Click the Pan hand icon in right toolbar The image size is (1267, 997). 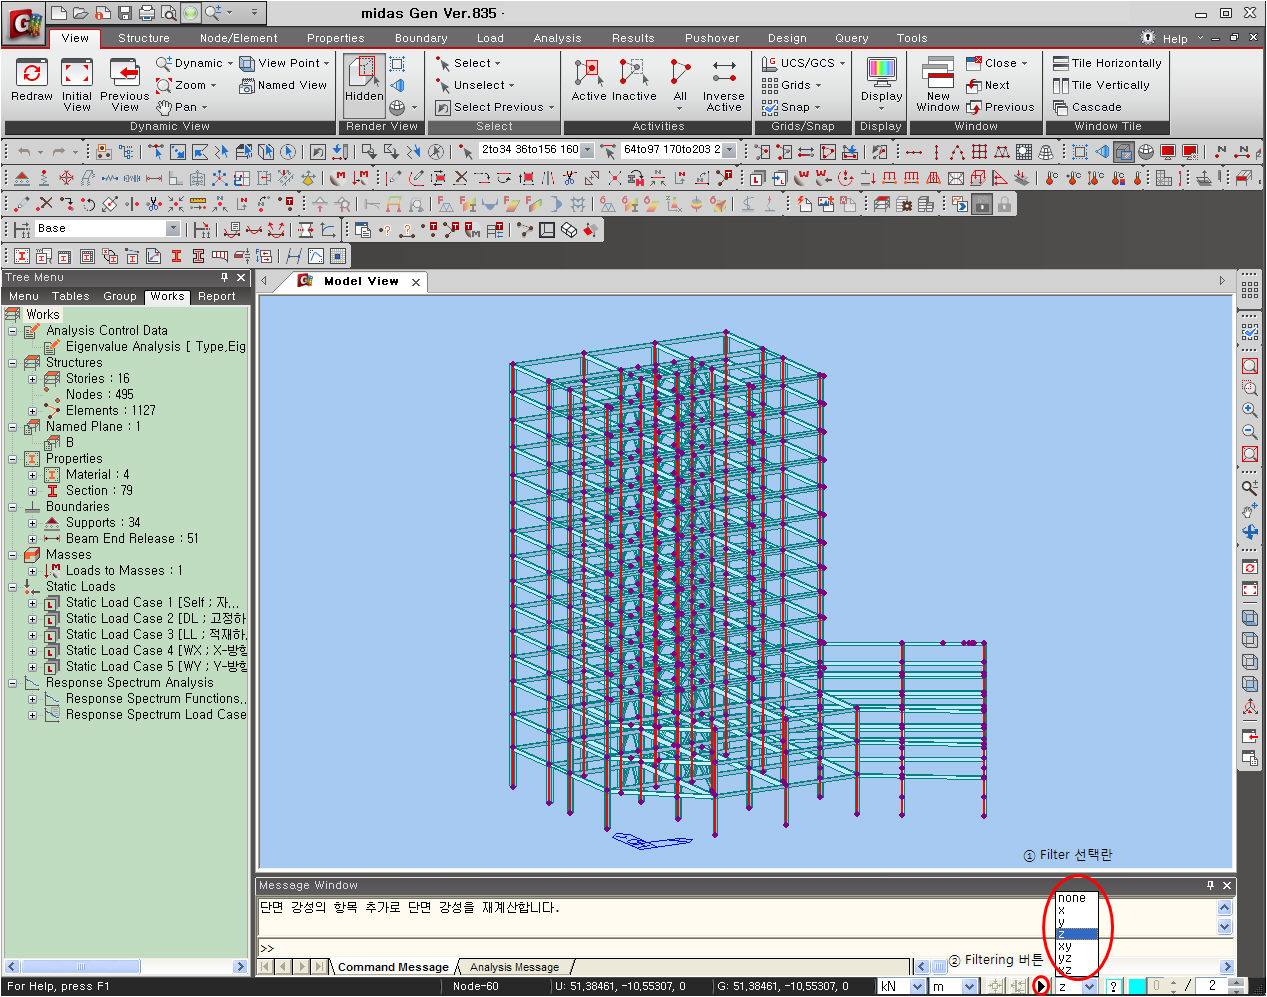click(1250, 510)
